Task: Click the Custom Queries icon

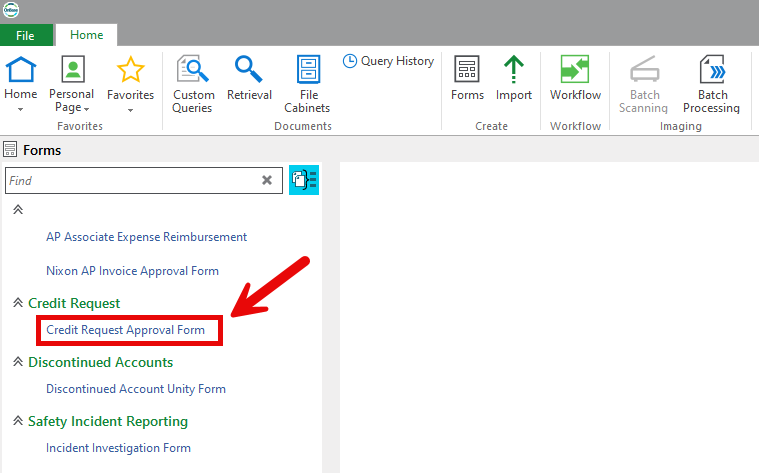Action: tap(193, 70)
